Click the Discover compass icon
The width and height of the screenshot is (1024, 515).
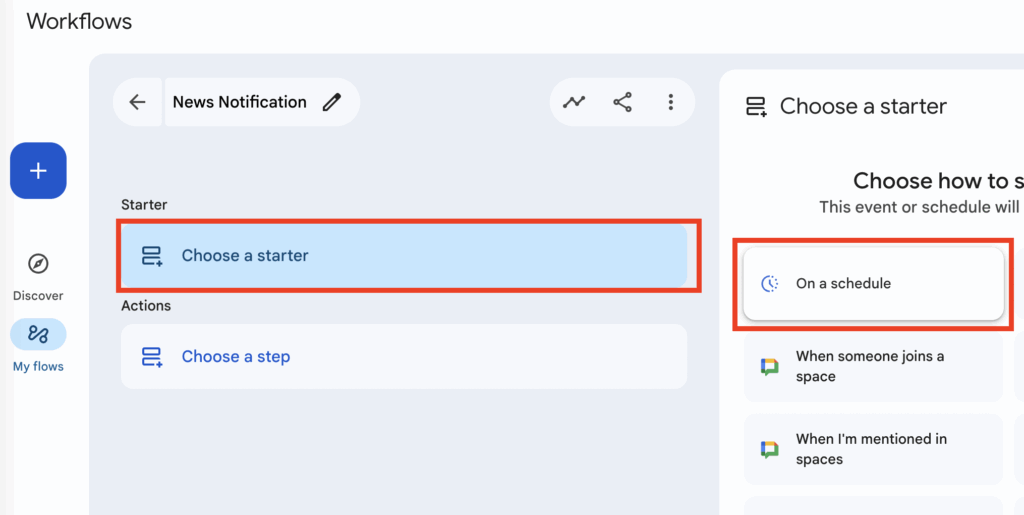[38, 264]
